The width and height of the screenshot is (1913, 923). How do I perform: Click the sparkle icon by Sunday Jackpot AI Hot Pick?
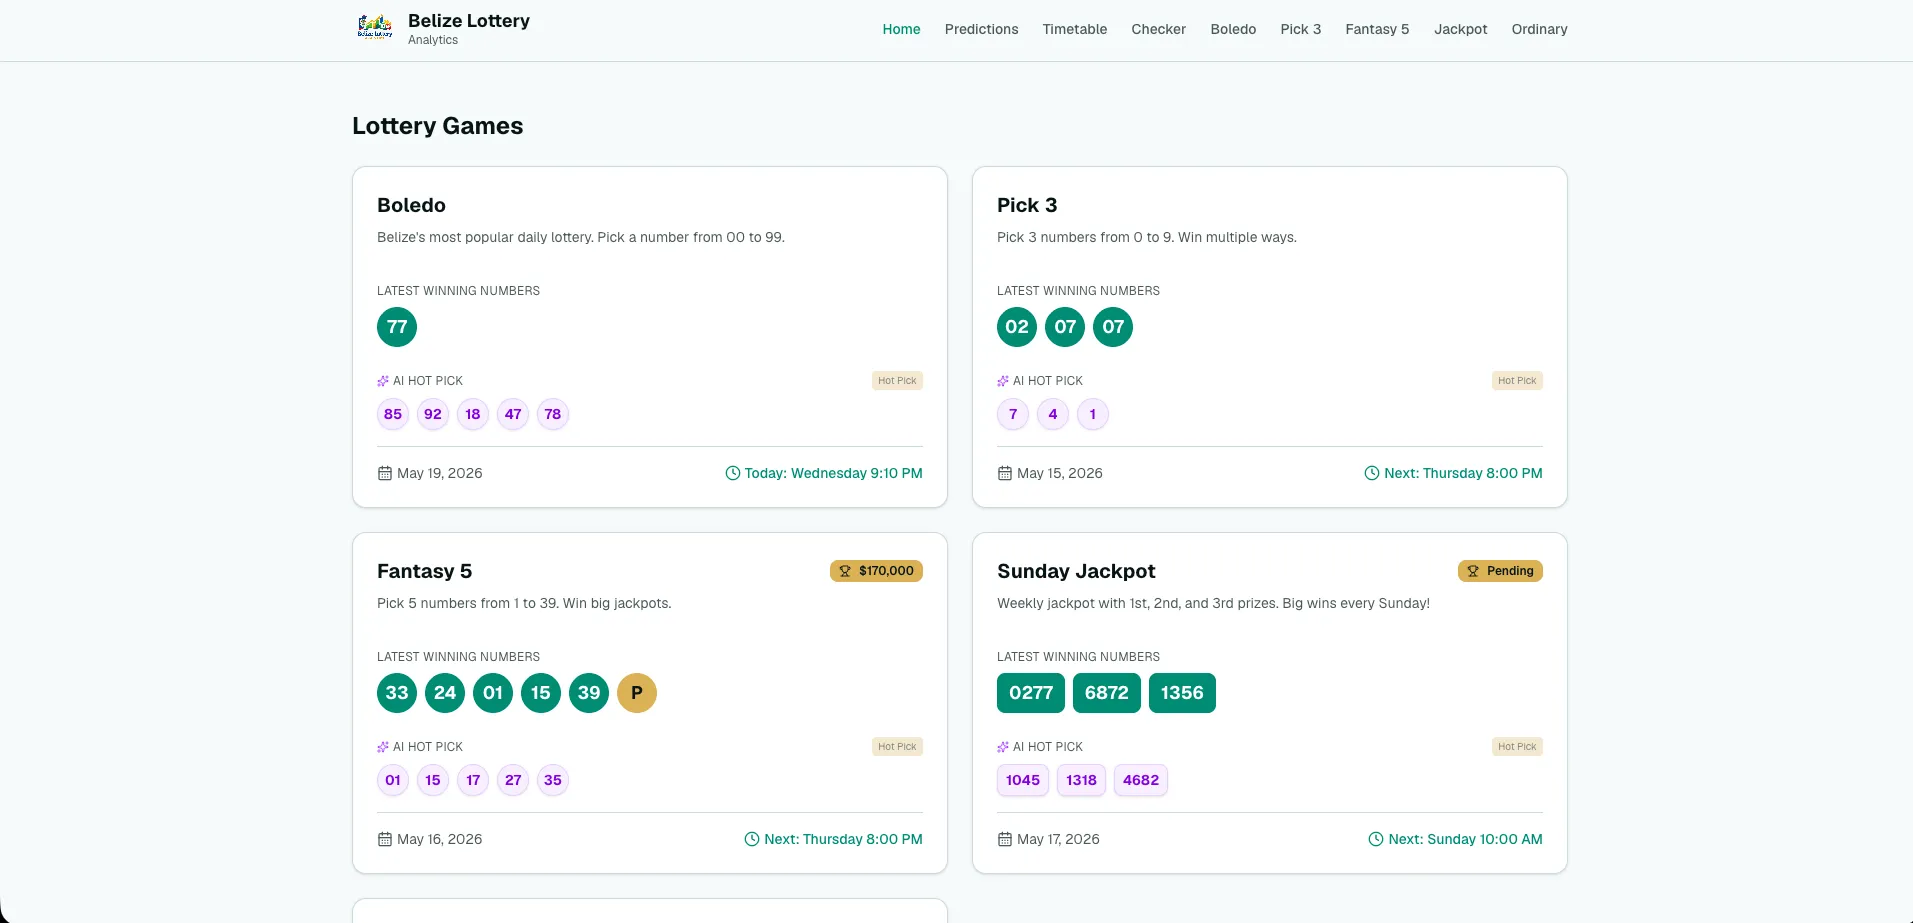[x=1003, y=747]
